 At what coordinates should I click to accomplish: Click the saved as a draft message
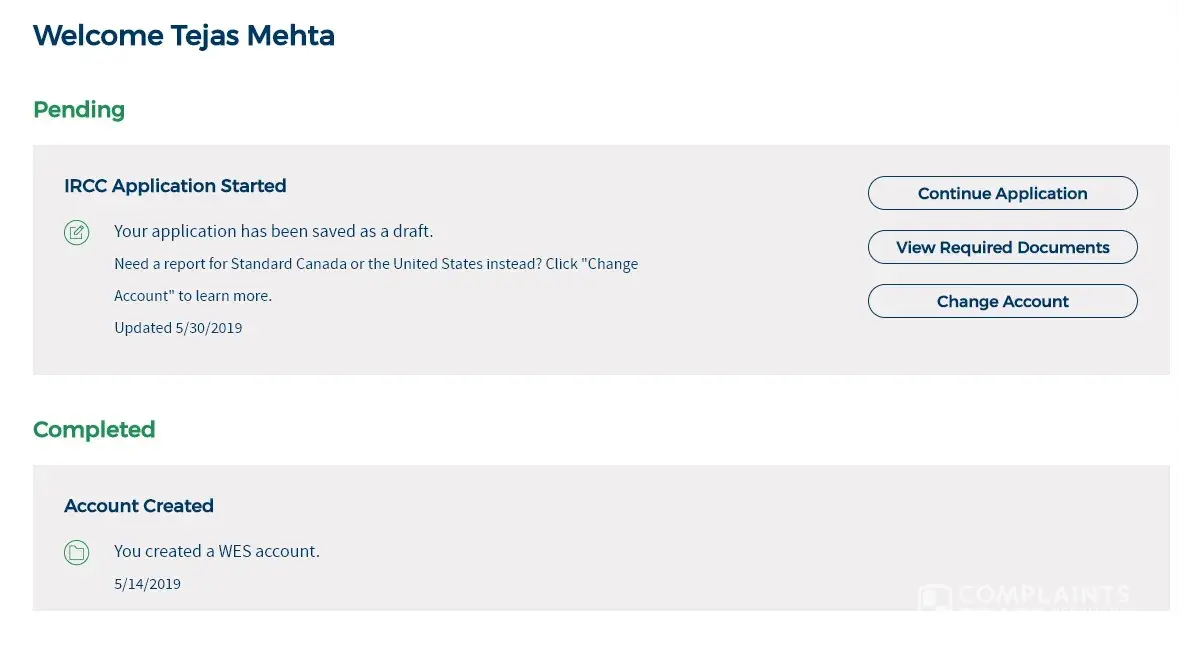273,231
